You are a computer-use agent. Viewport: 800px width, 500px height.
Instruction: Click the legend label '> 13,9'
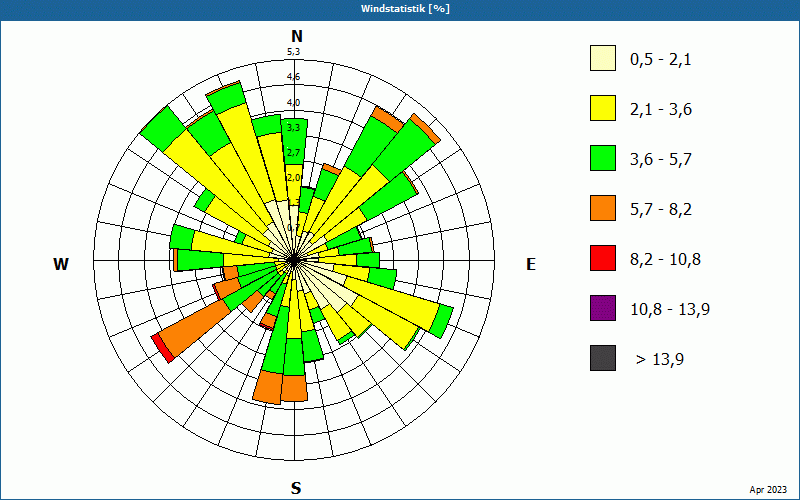[x=660, y=360]
